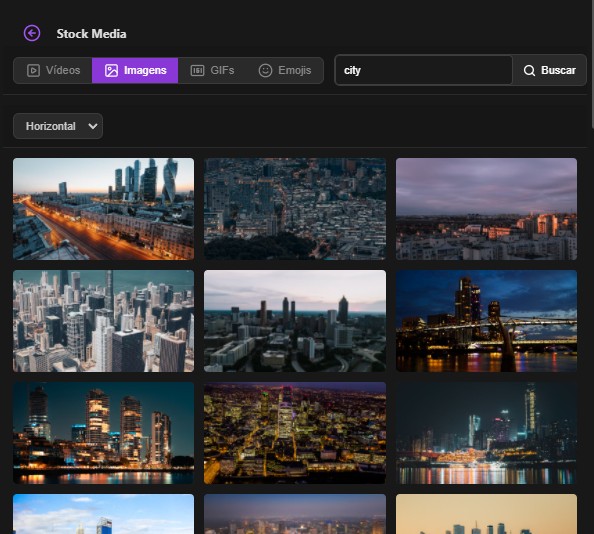Image resolution: width=594 pixels, height=534 pixels.
Task: Click the vertical scrollbar on the right edge
Action: tap(592, 64)
